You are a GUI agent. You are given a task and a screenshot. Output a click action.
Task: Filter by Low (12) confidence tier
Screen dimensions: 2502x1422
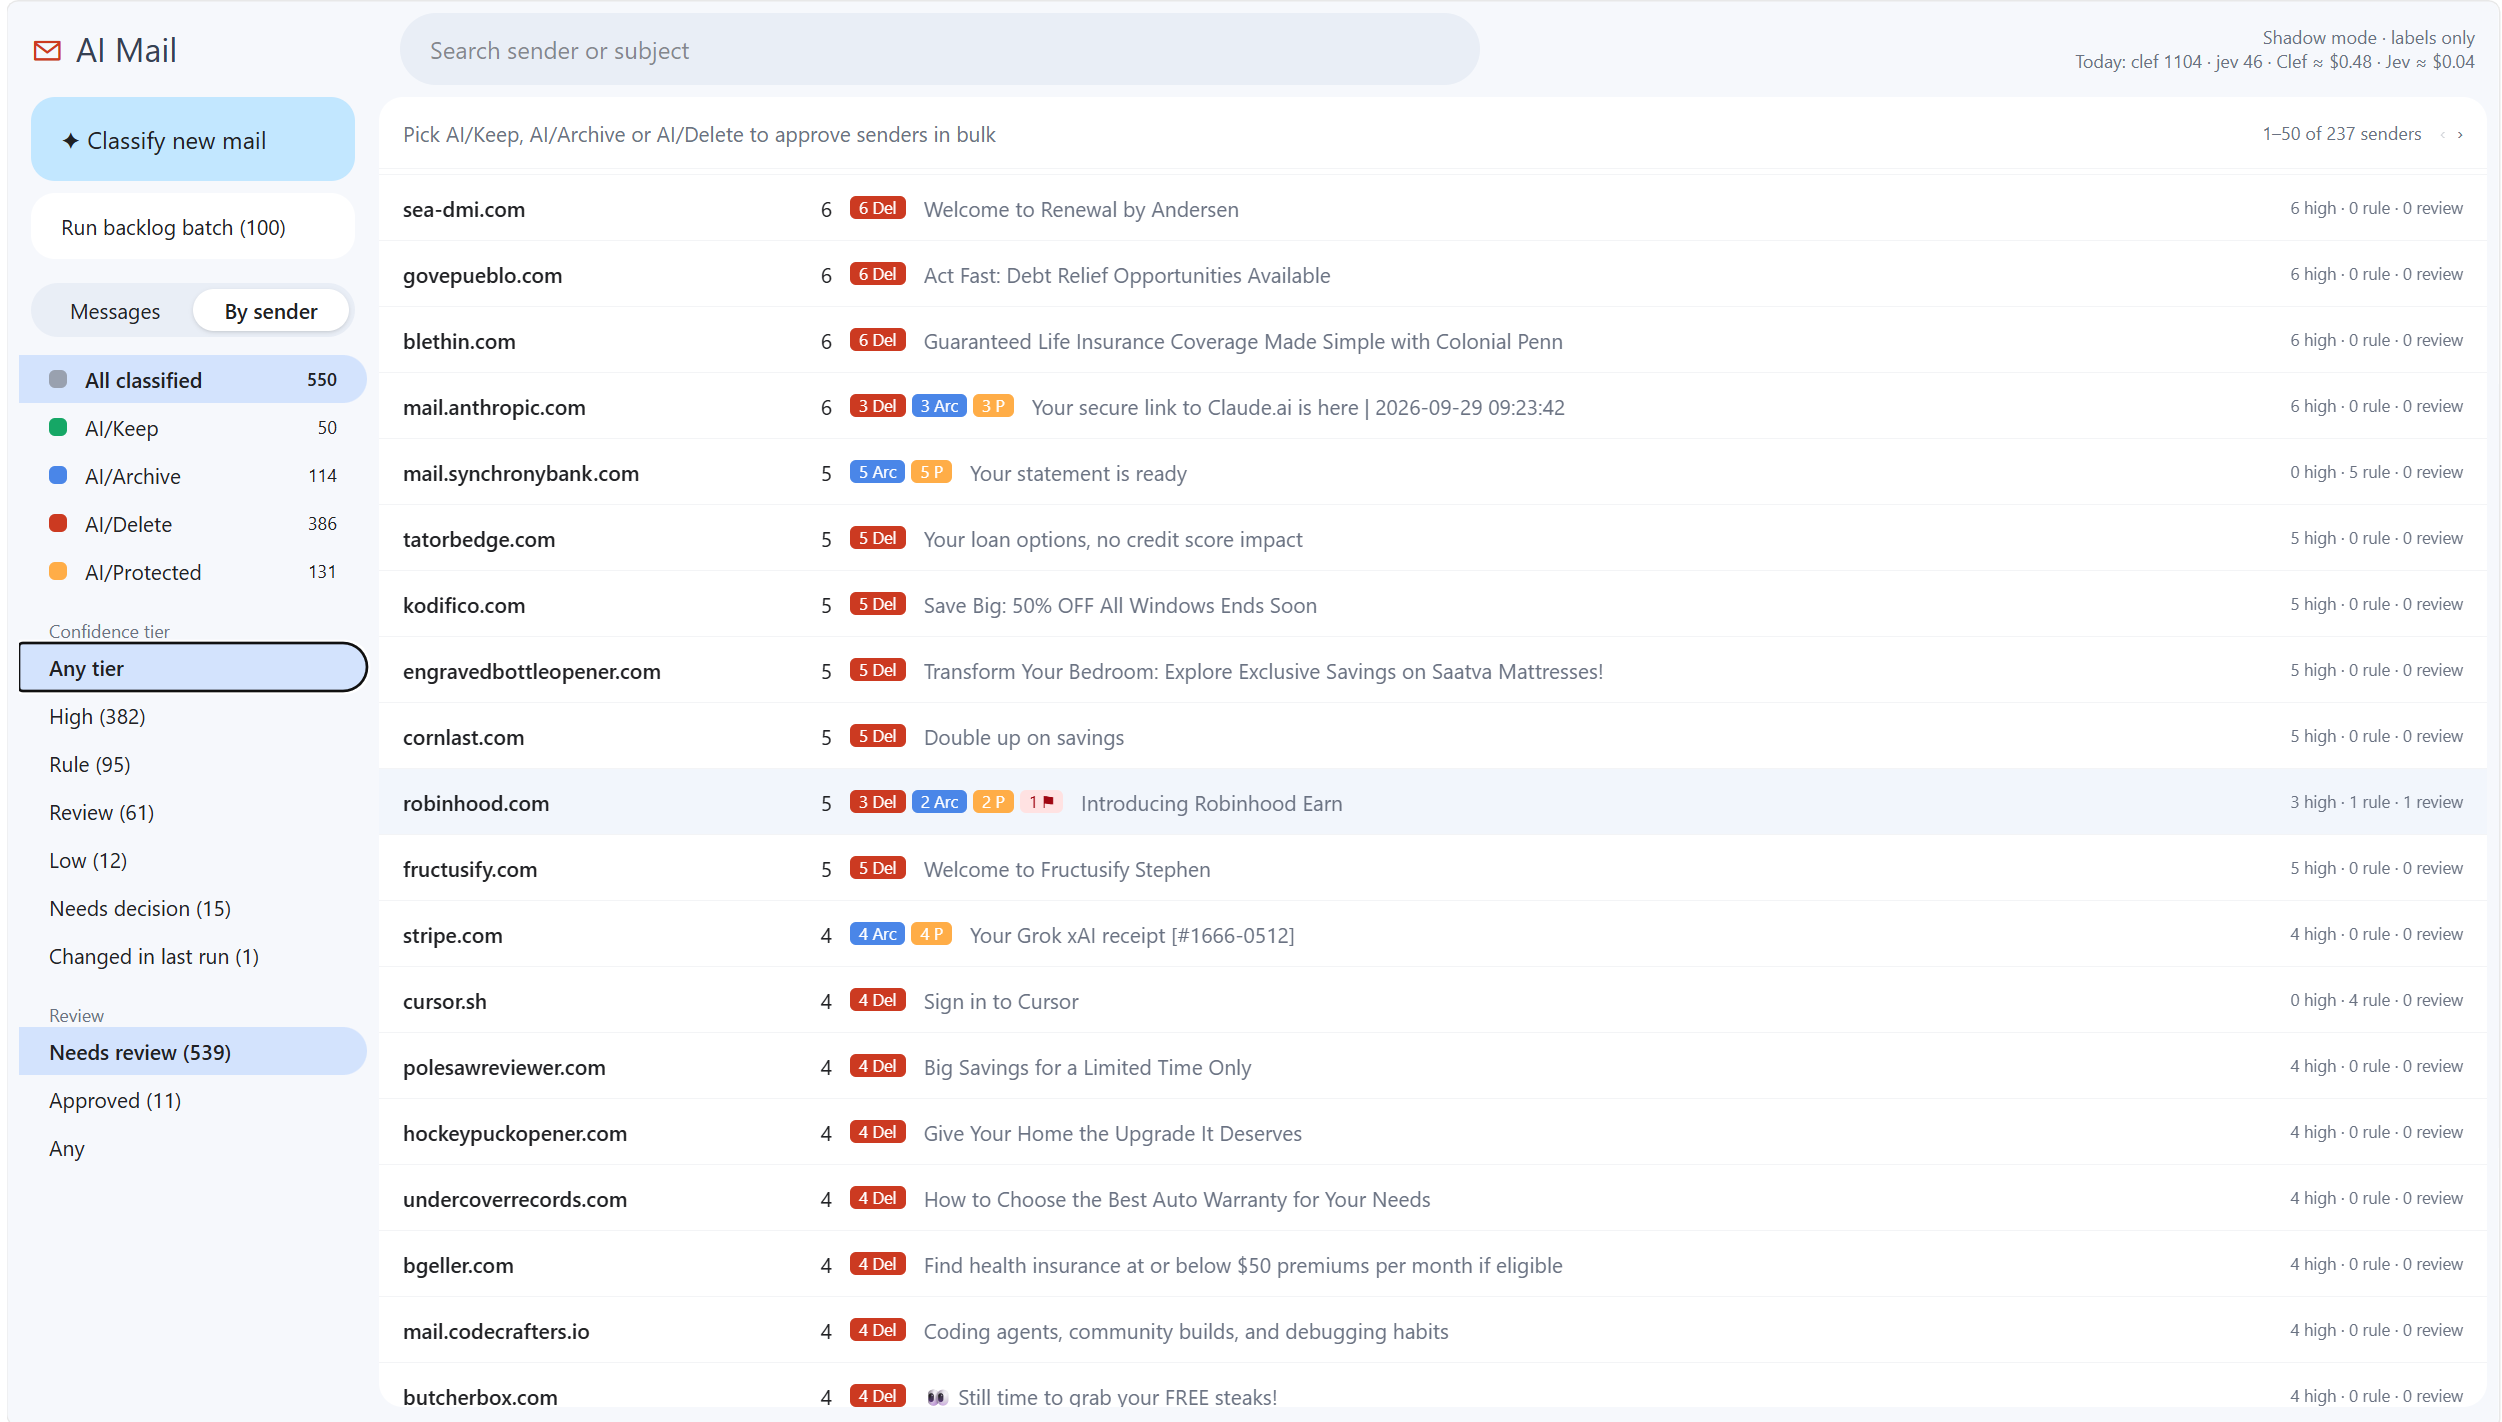[193, 860]
